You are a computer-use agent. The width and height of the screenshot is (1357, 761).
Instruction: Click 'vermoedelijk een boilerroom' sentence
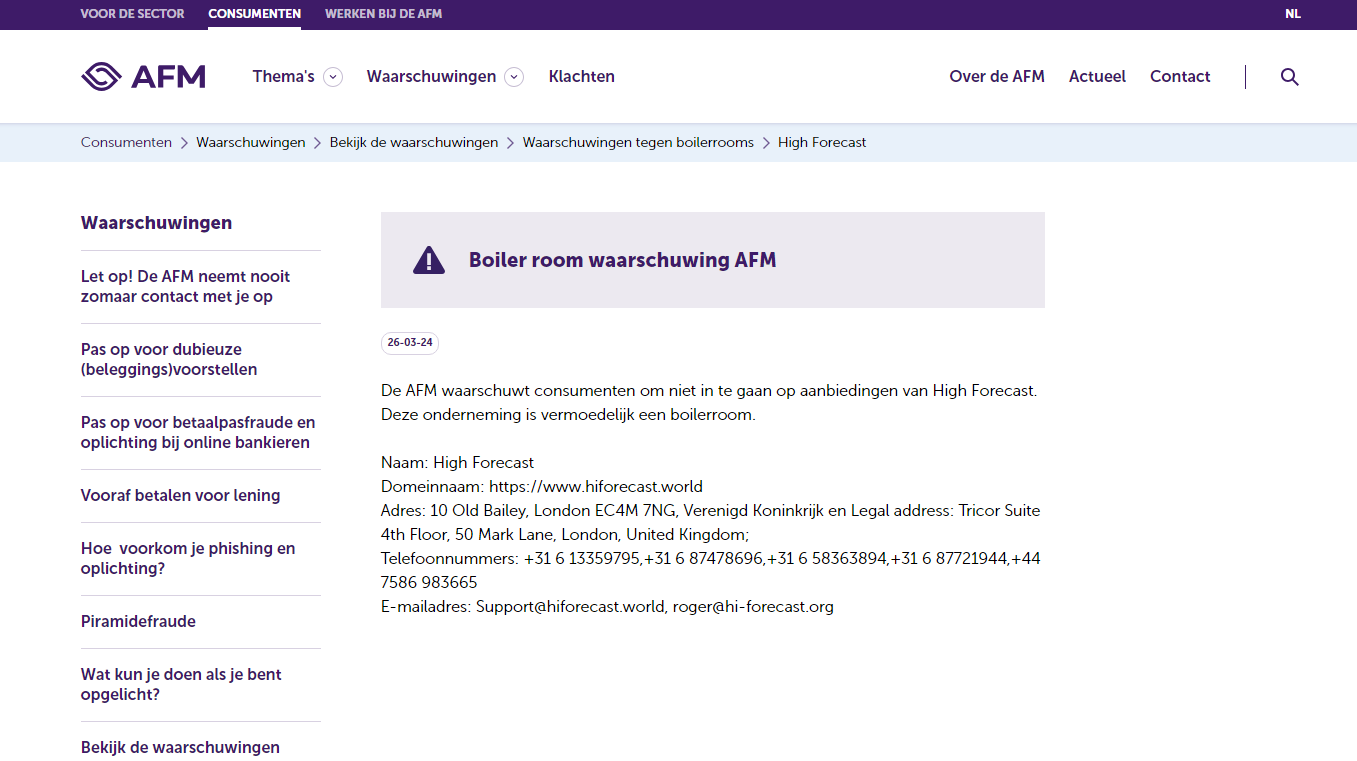point(568,415)
